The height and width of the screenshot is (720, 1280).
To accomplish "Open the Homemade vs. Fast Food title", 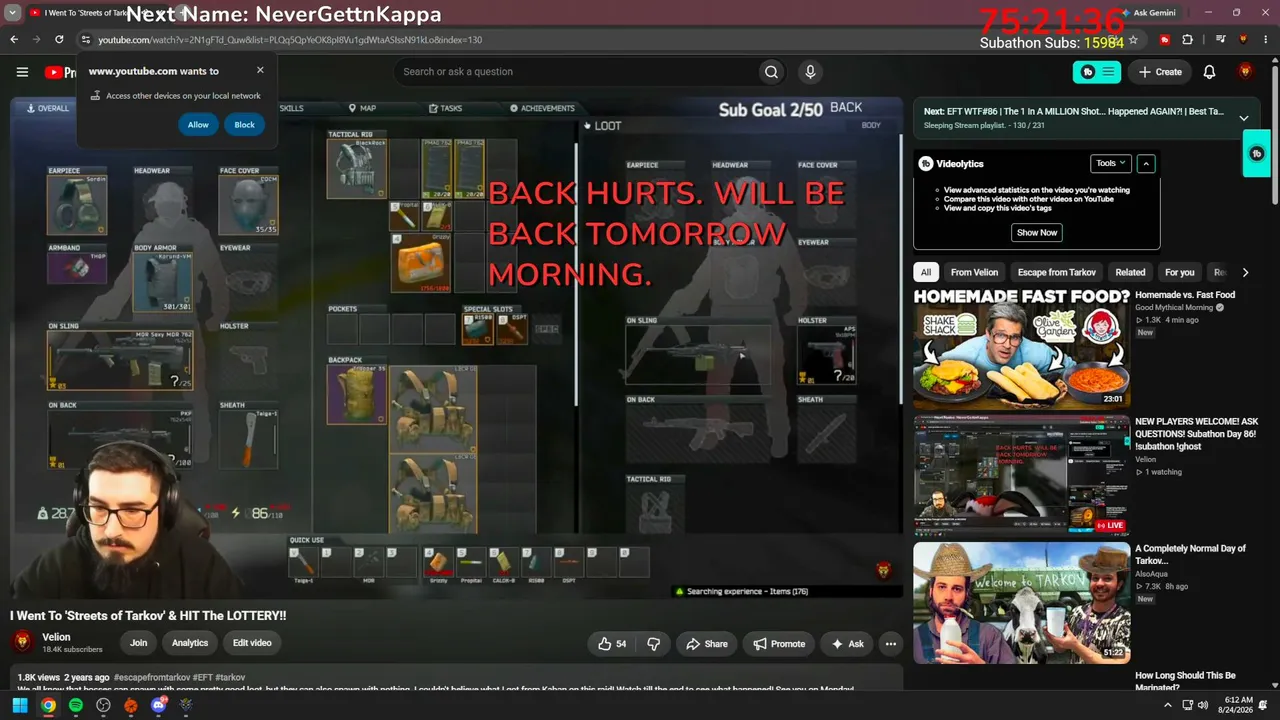I will [1185, 295].
